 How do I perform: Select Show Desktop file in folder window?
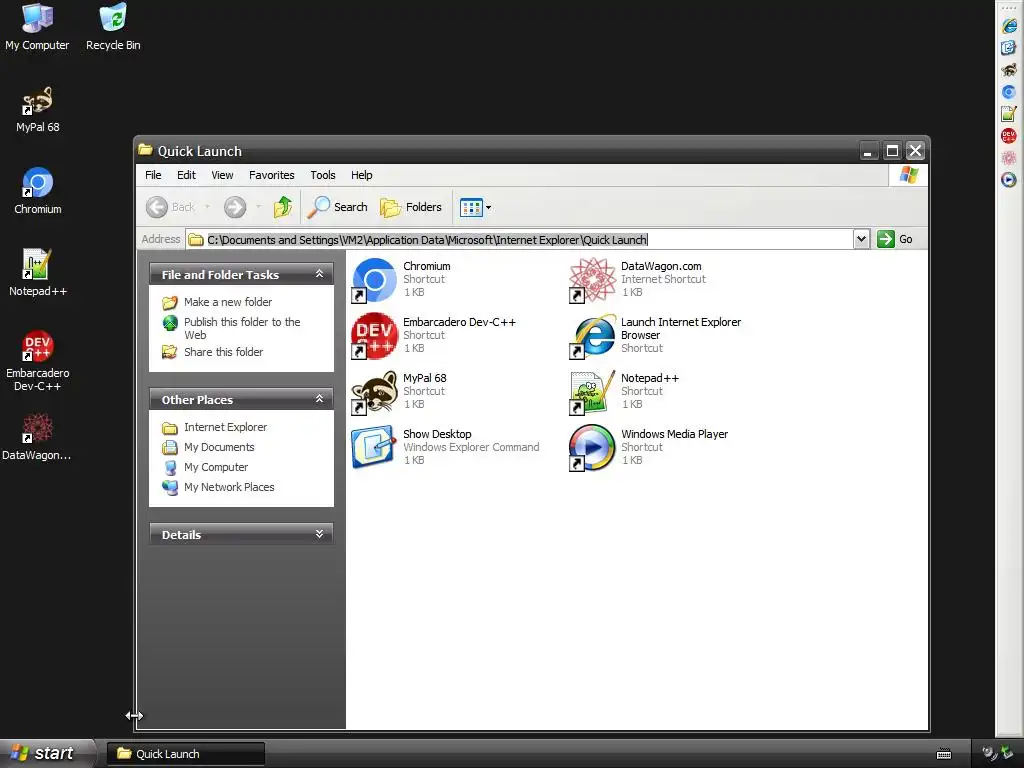445,447
